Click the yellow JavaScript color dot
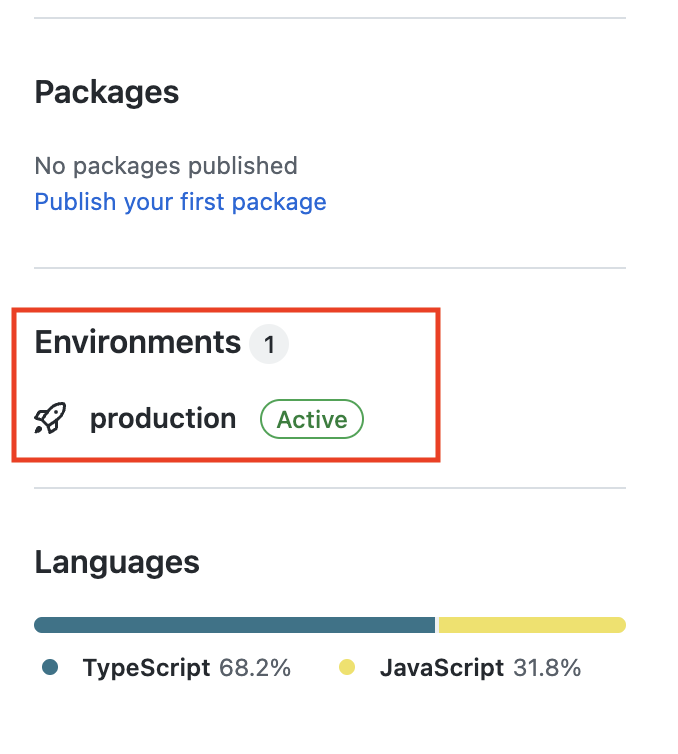The image size is (678, 754). [347, 667]
